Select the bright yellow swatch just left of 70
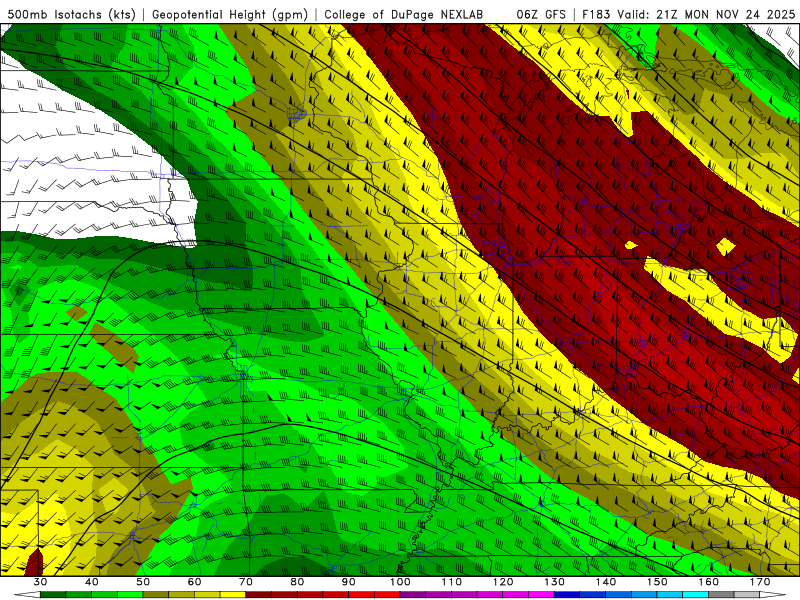This screenshot has width=800, height=600. (233, 595)
